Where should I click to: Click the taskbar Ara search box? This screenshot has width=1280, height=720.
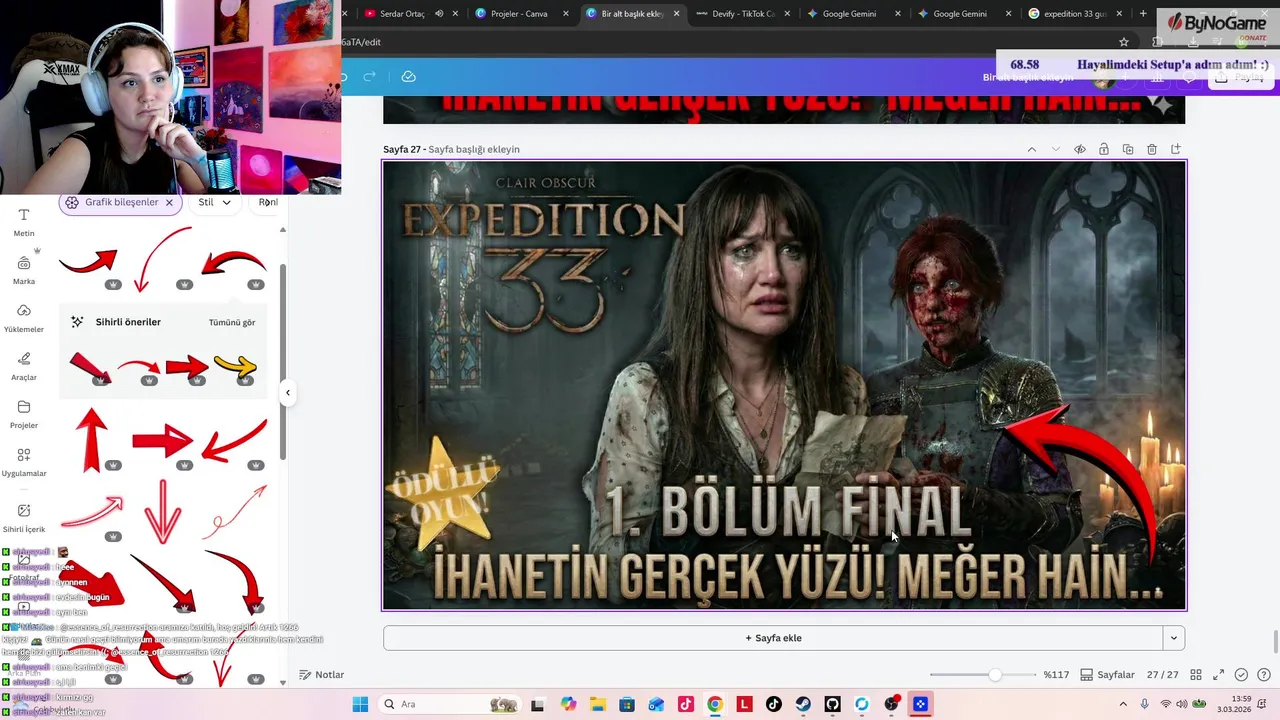[449, 704]
